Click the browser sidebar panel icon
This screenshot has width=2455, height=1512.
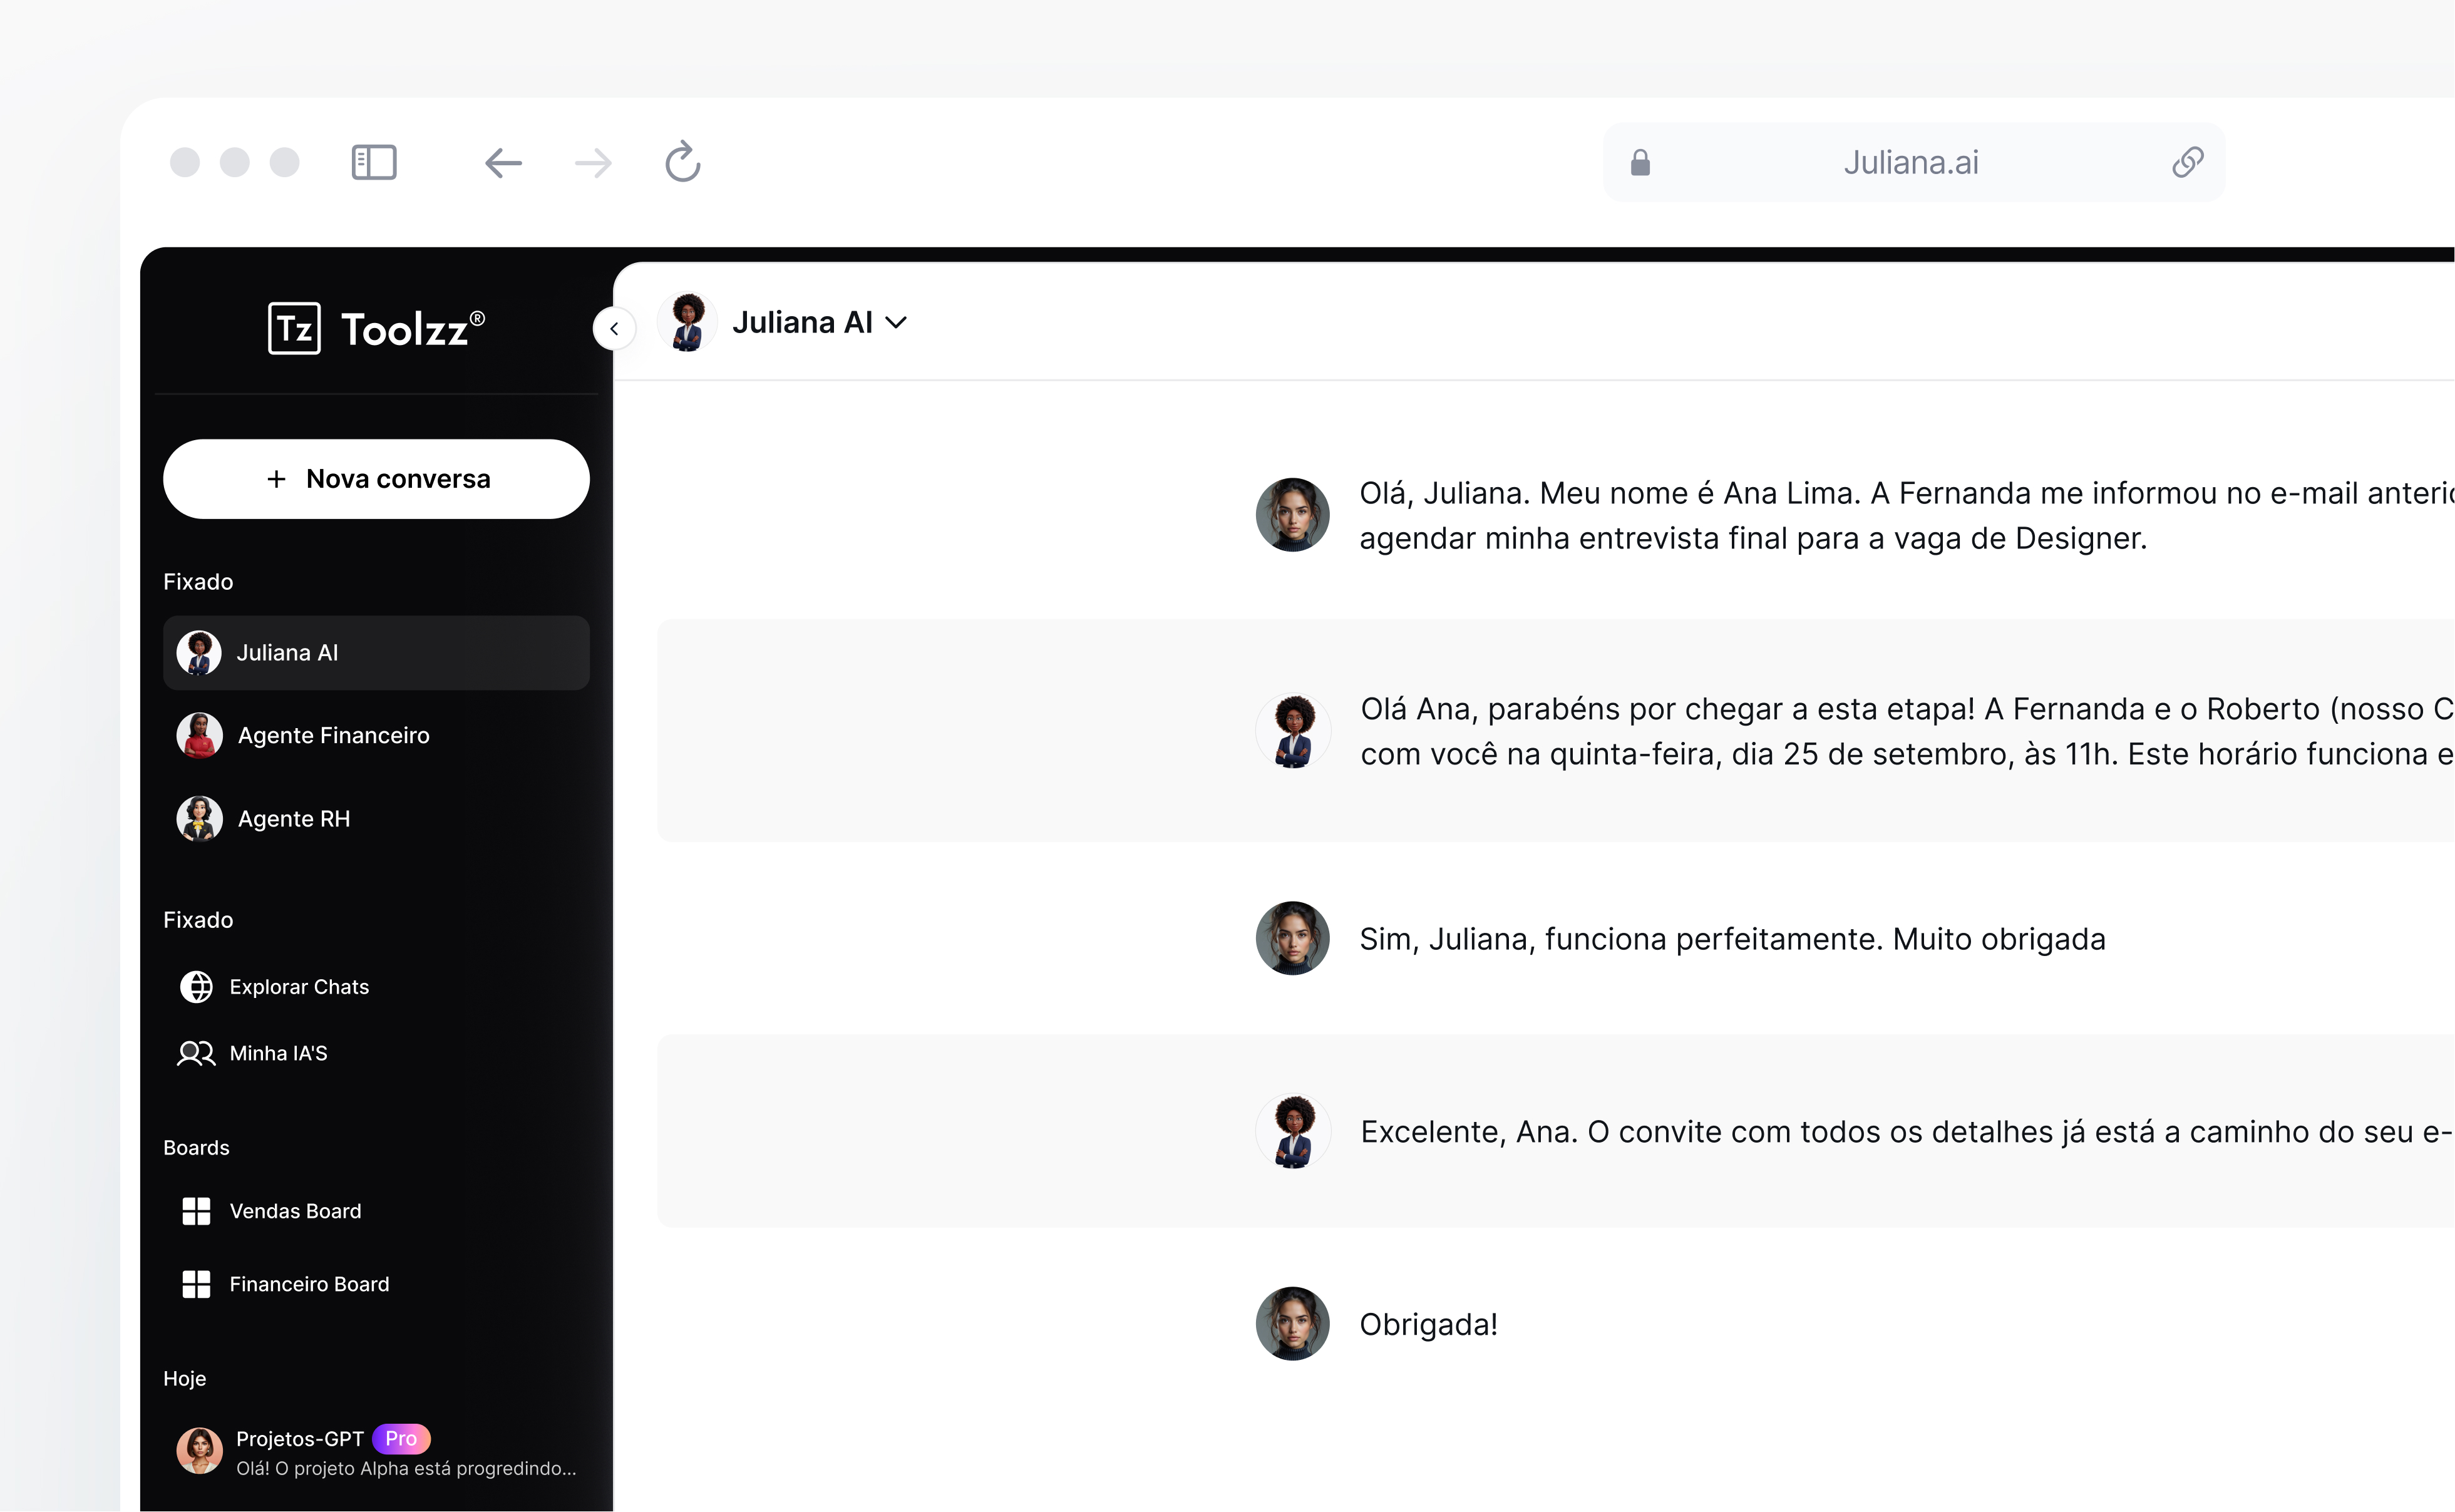pos(373,162)
